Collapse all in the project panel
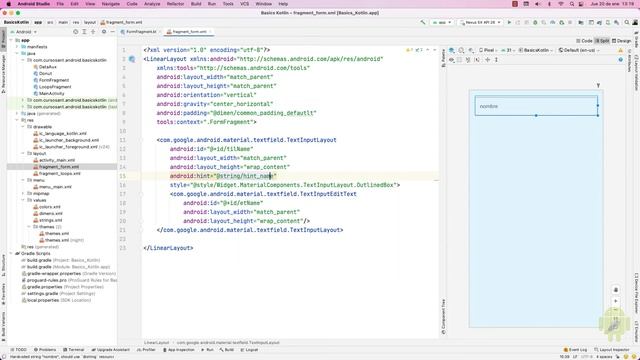This screenshot has width=640, height=360. [x=93, y=32]
